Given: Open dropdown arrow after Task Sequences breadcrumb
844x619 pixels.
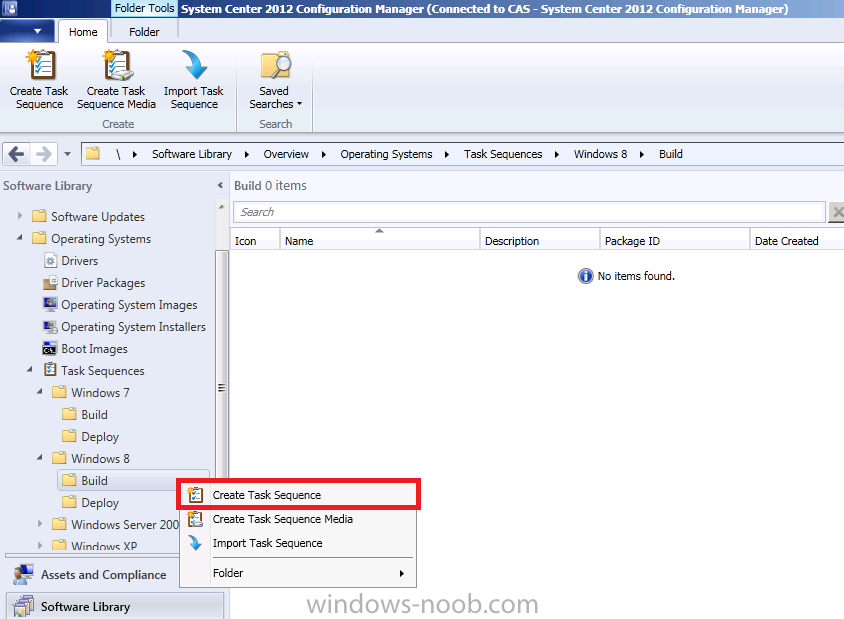Looking at the screenshot, I should 557,154.
